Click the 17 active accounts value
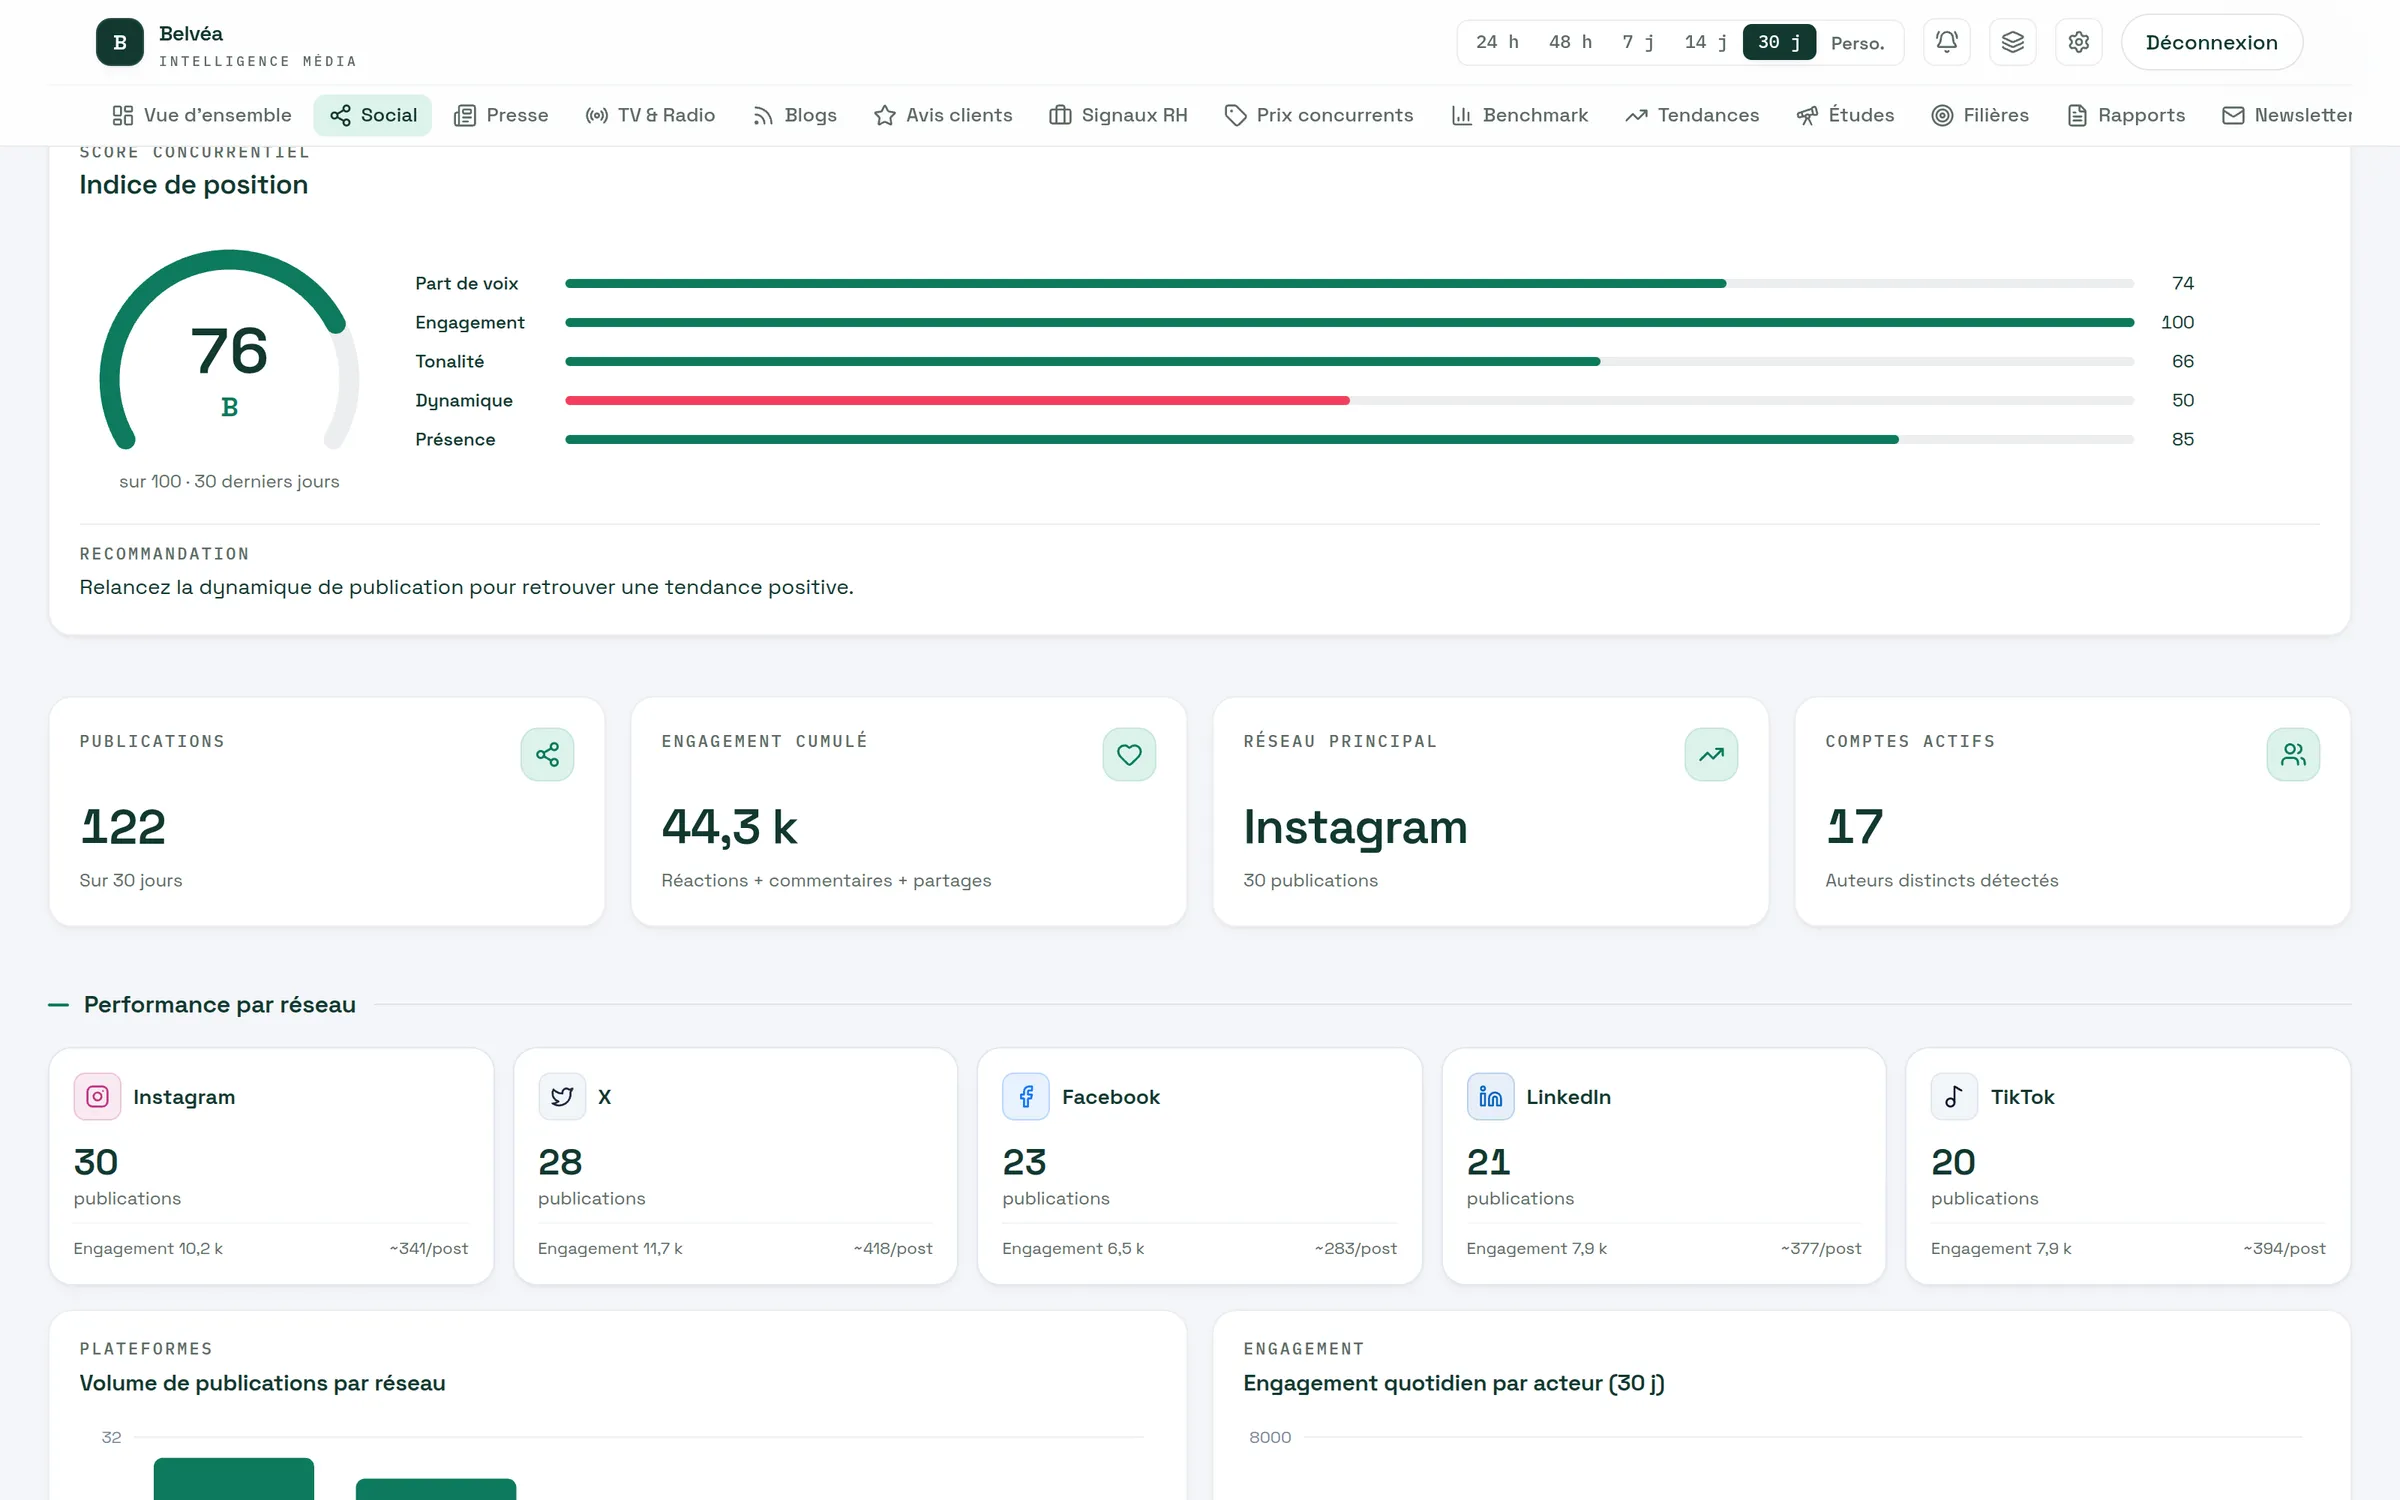The height and width of the screenshot is (1500, 2400). click(1854, 827)
